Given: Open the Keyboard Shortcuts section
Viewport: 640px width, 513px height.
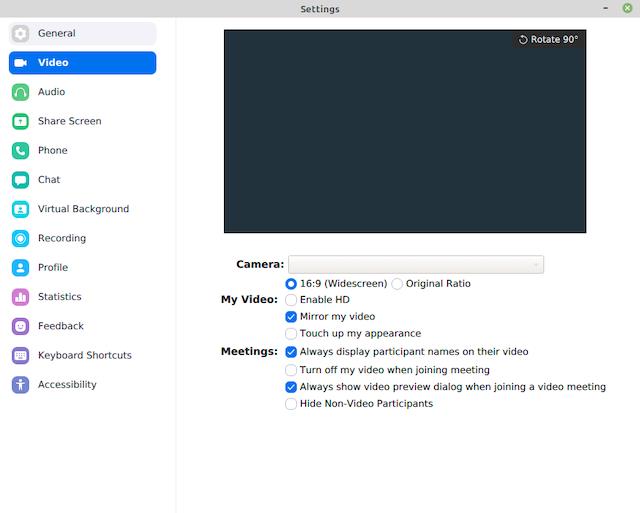Looking at the screenshot, I should click(x=82, y=355).
